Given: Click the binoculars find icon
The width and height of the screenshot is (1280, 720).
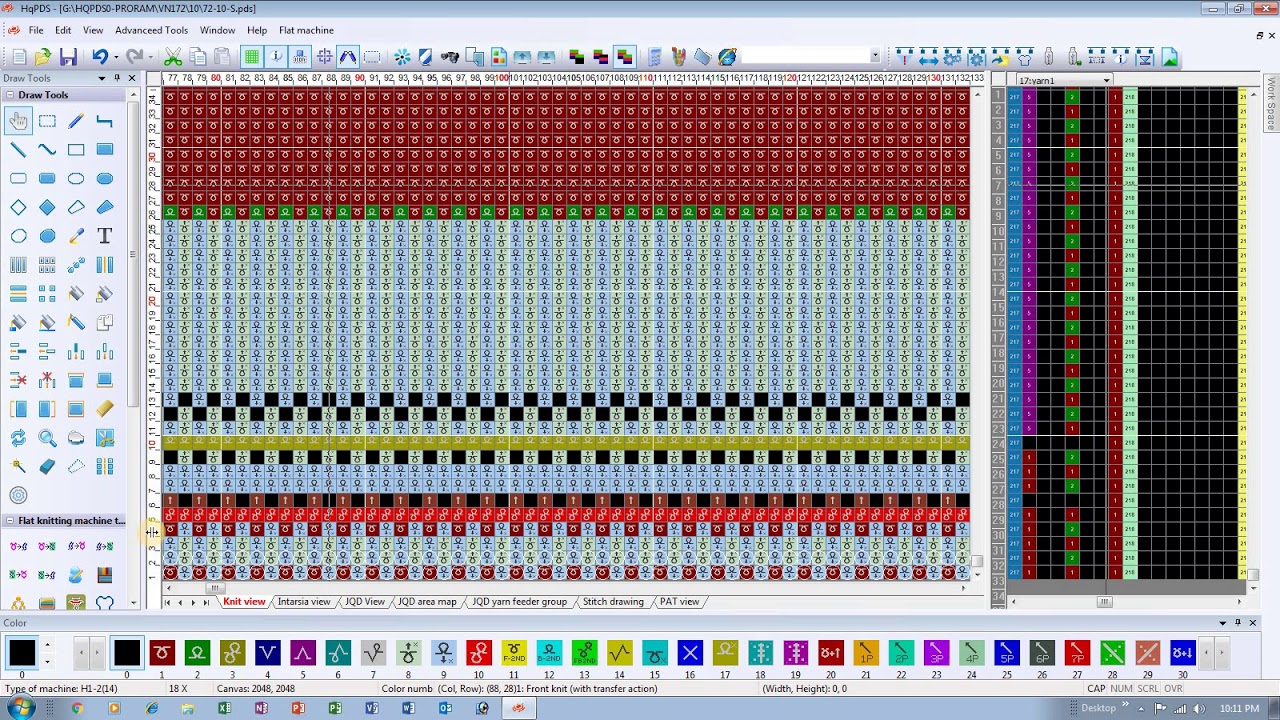Looking at the screenshot, I should tap(449, 57).
